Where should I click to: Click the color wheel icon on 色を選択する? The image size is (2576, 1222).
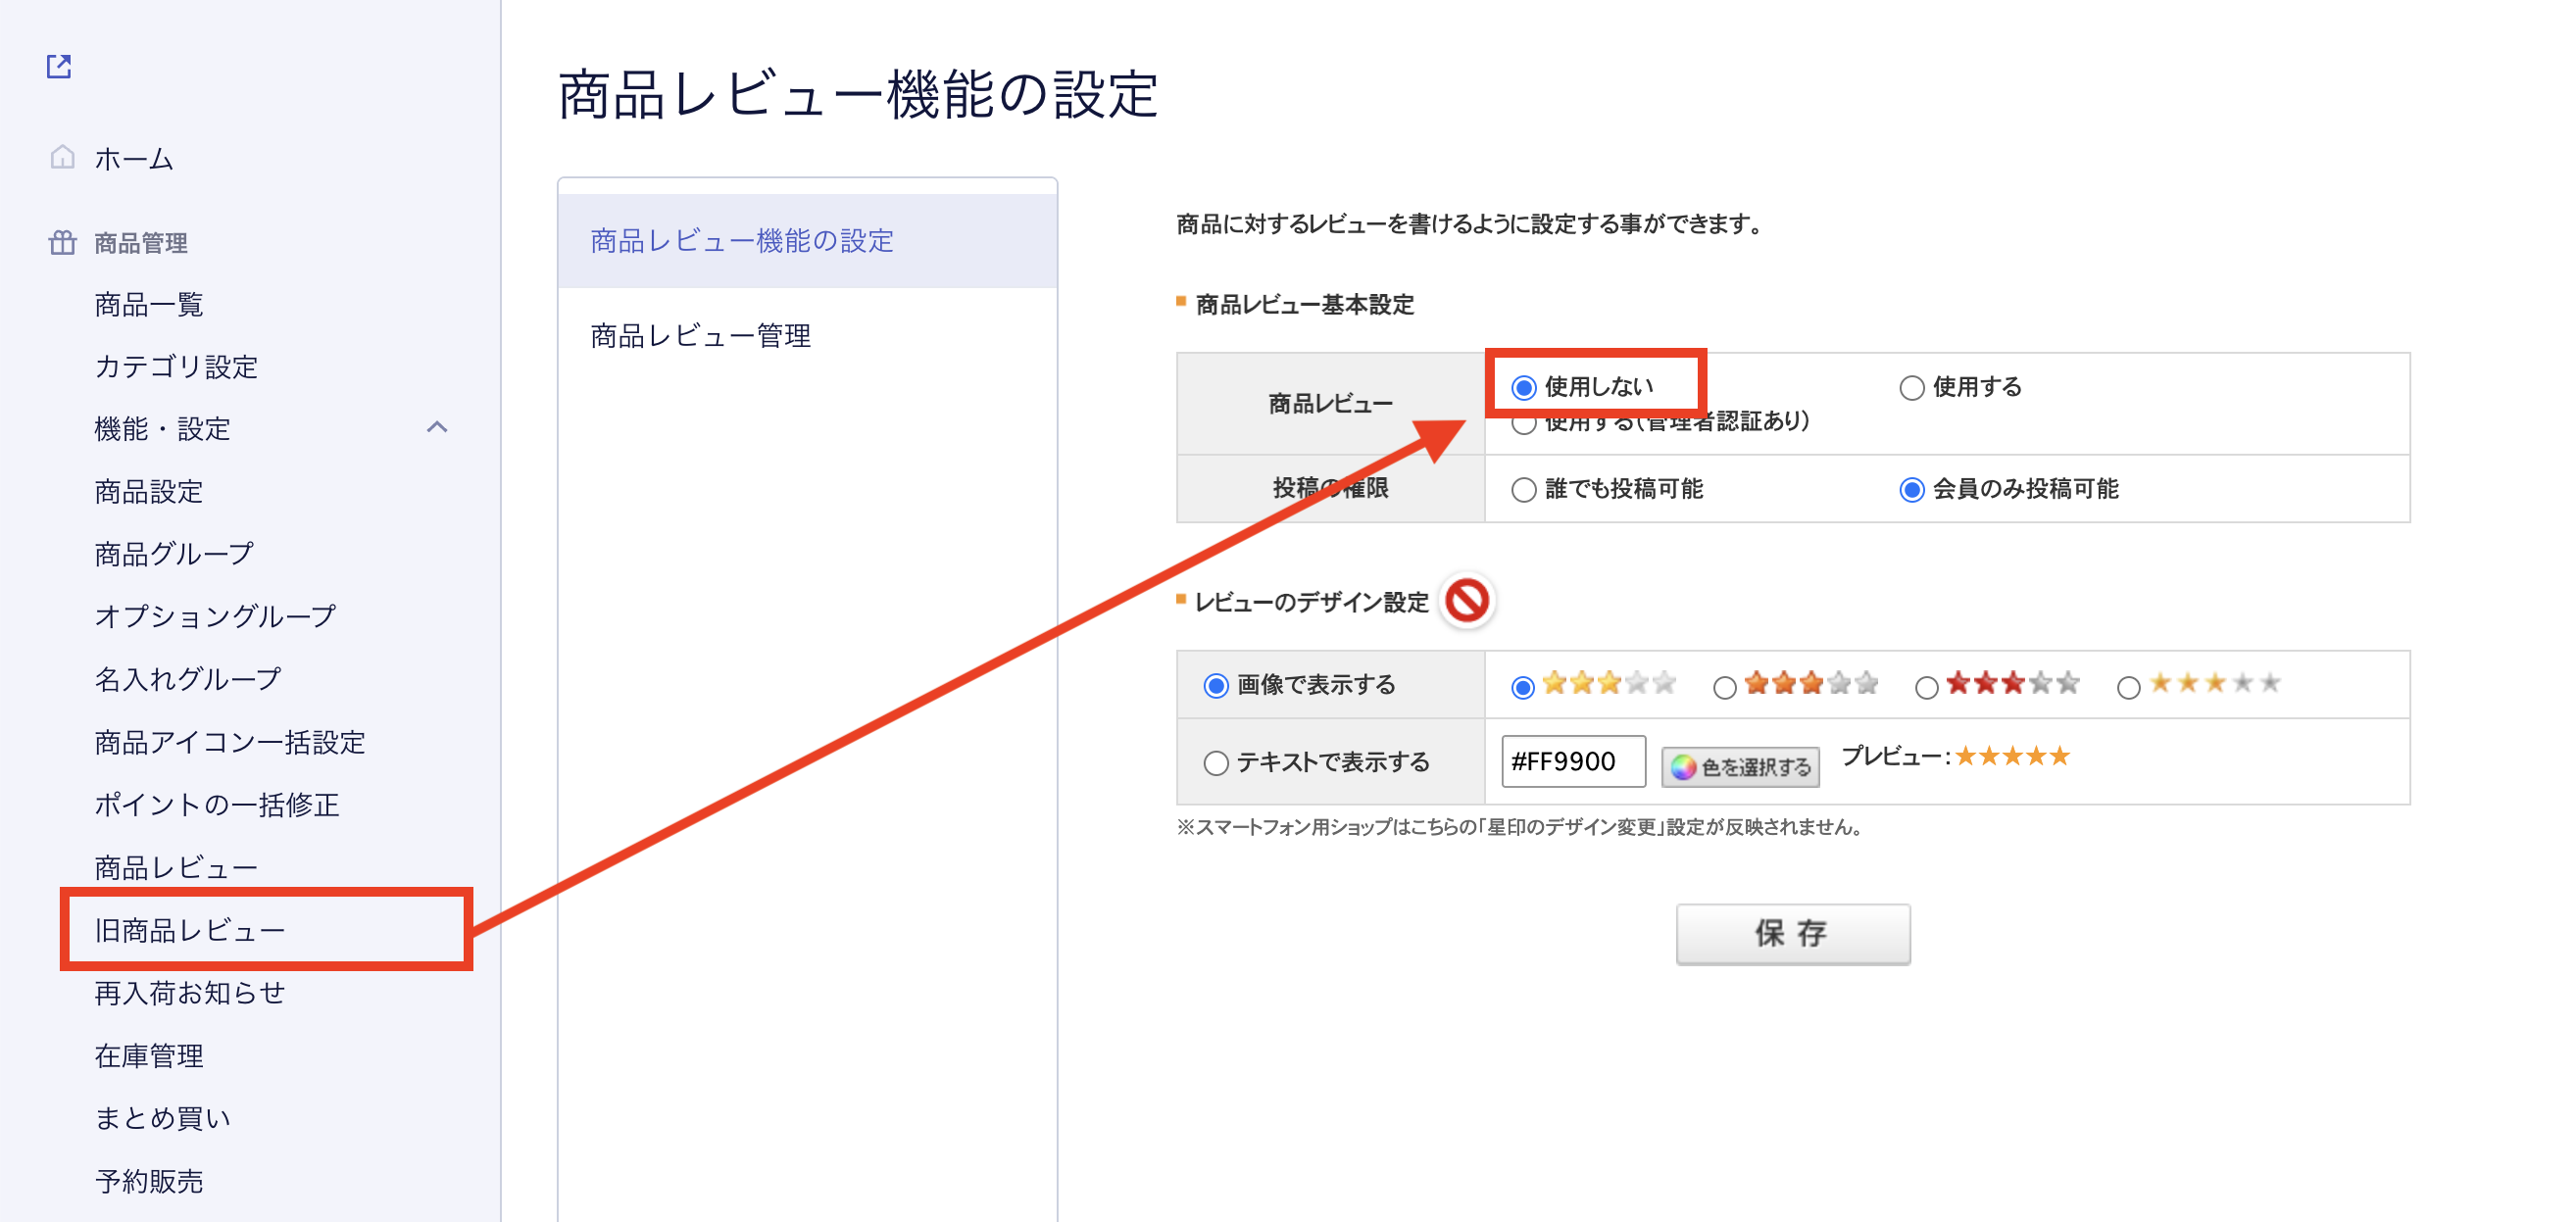click(1683, 766)
